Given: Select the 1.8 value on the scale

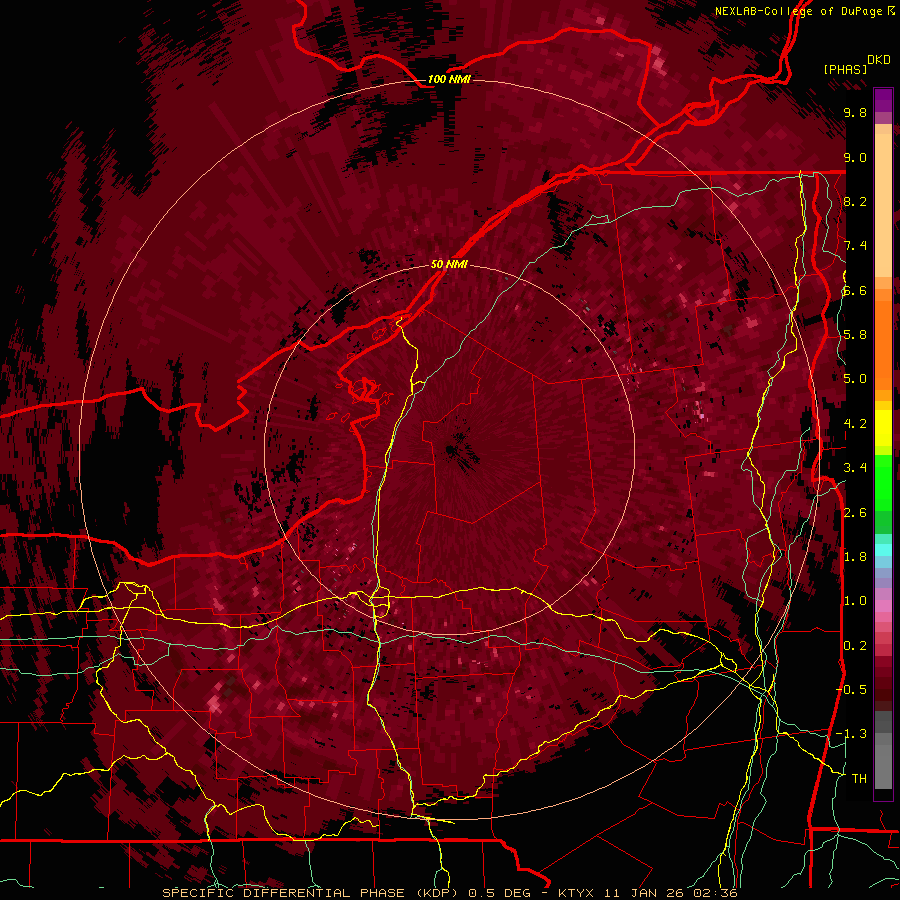Looking at the screenshot, I should tap(855, 556).
